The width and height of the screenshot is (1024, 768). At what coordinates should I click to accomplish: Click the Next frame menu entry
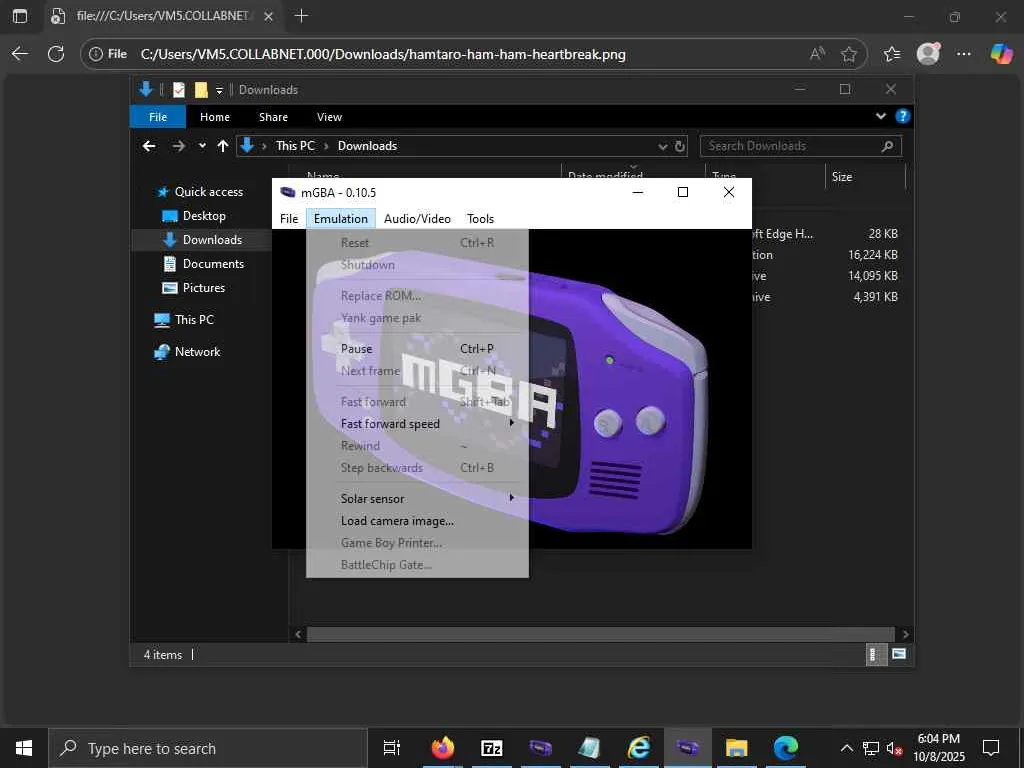(417, 371)
